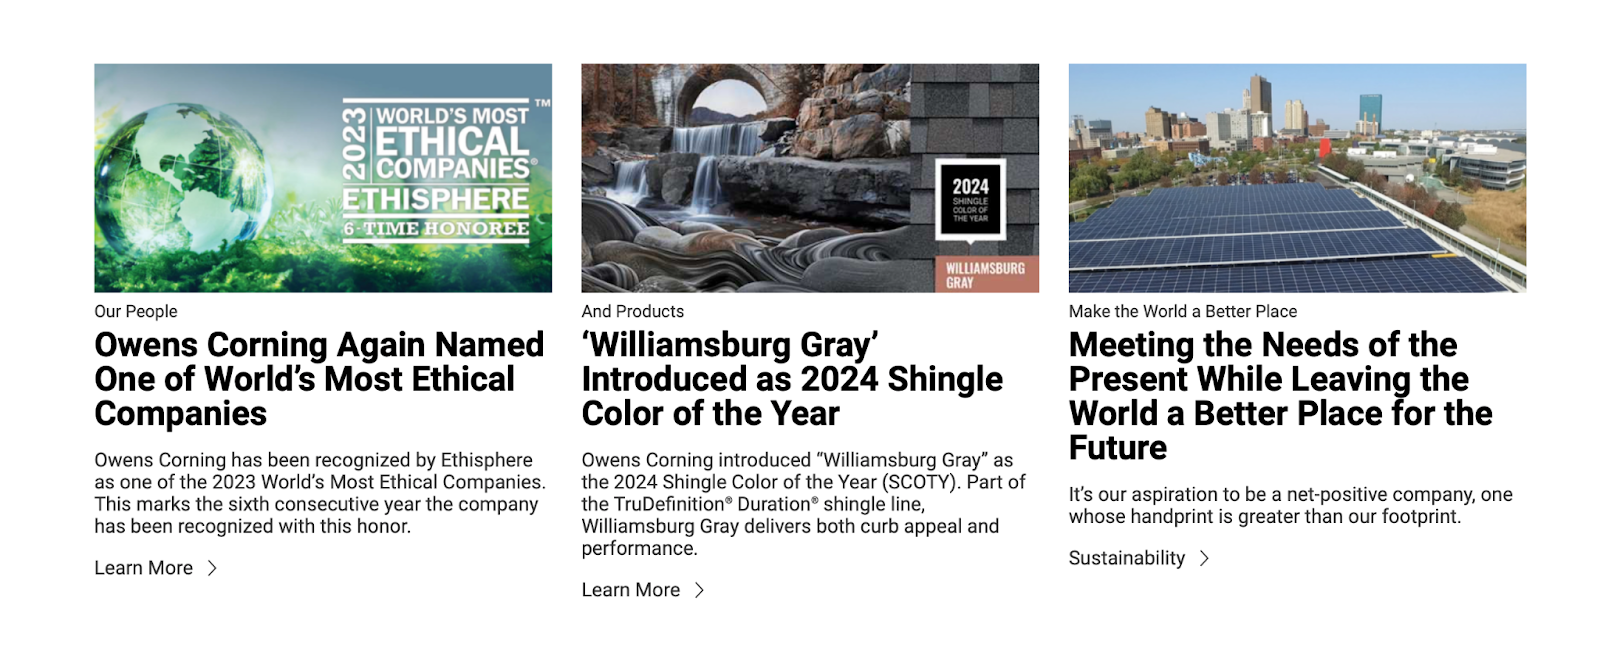The image size is (1600, 659).
Task: Click the Williamsburg Gray color label swatch
Action: [986, 275]
